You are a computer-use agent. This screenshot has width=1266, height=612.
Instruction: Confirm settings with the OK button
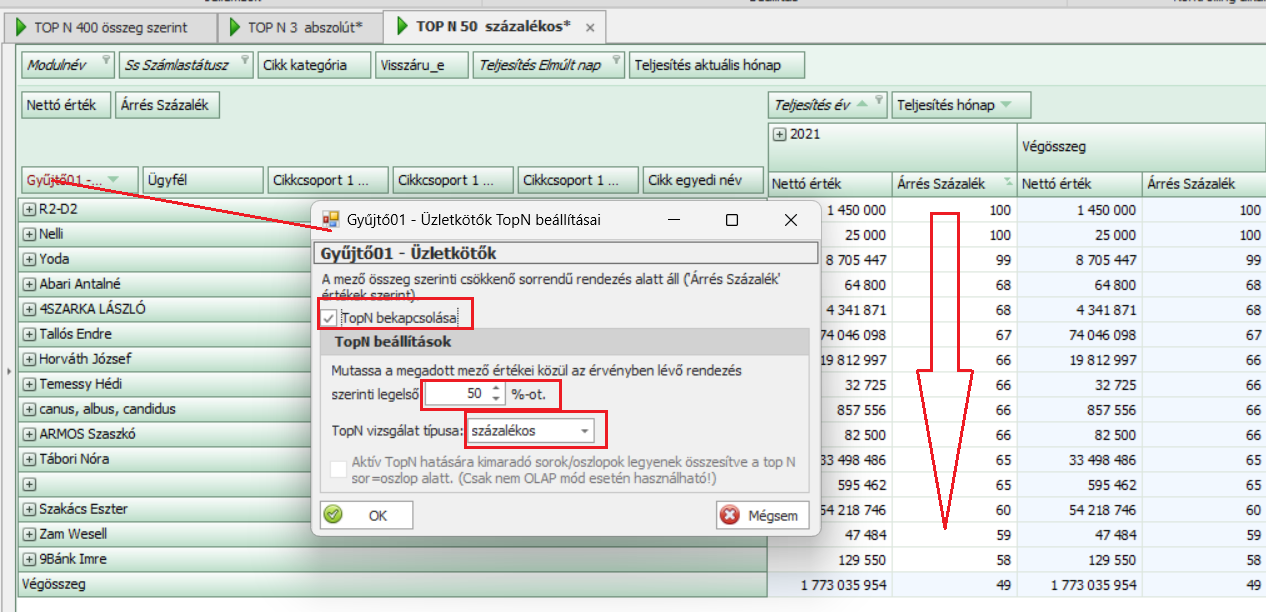[x=366, y=516]
